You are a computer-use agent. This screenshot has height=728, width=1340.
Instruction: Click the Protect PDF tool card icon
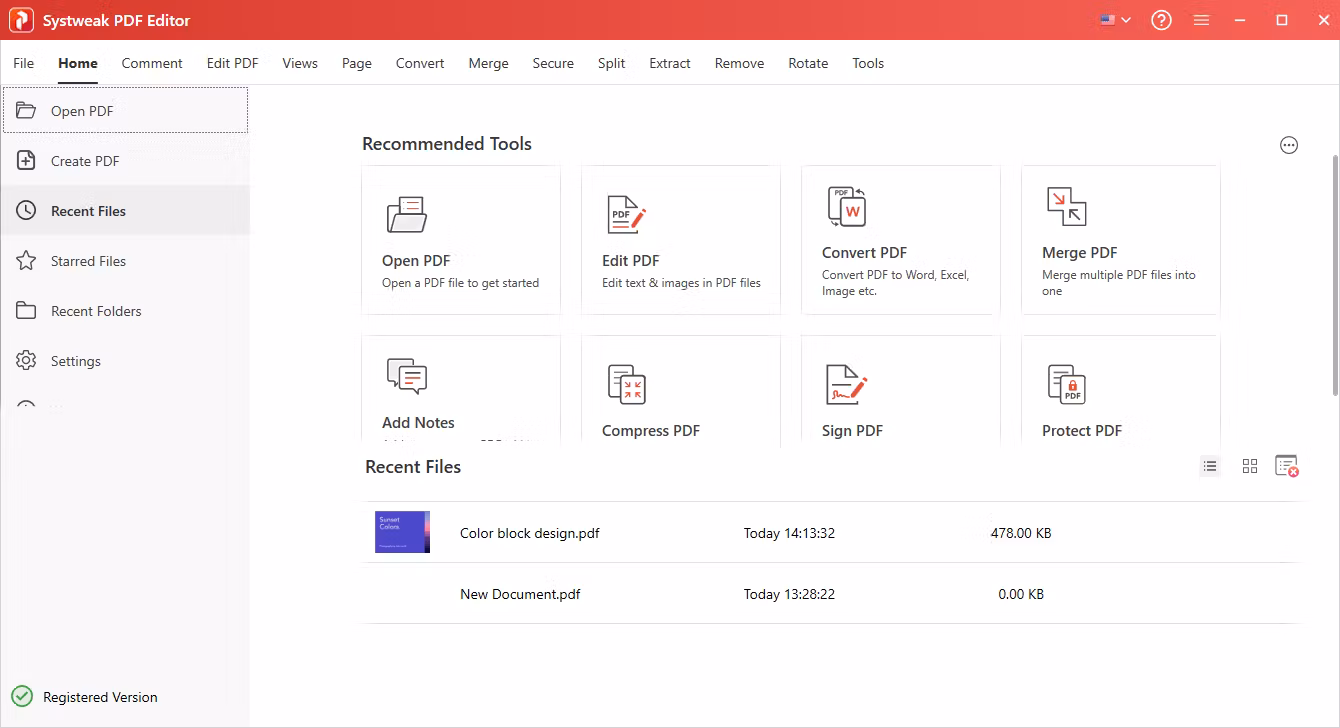(1066, 384)
